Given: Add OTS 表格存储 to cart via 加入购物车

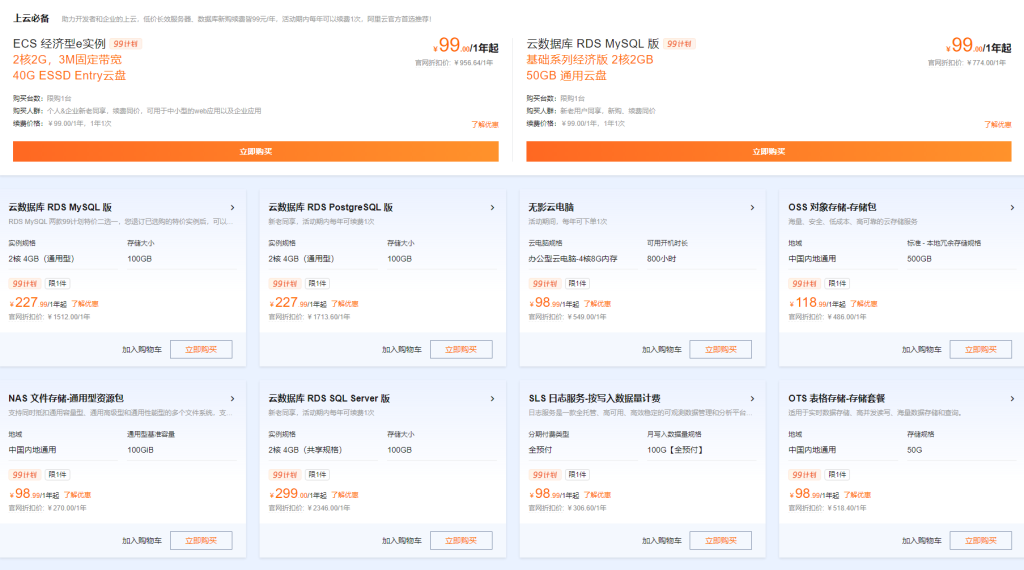Looking at the screenshot, I should coord(921,541).
